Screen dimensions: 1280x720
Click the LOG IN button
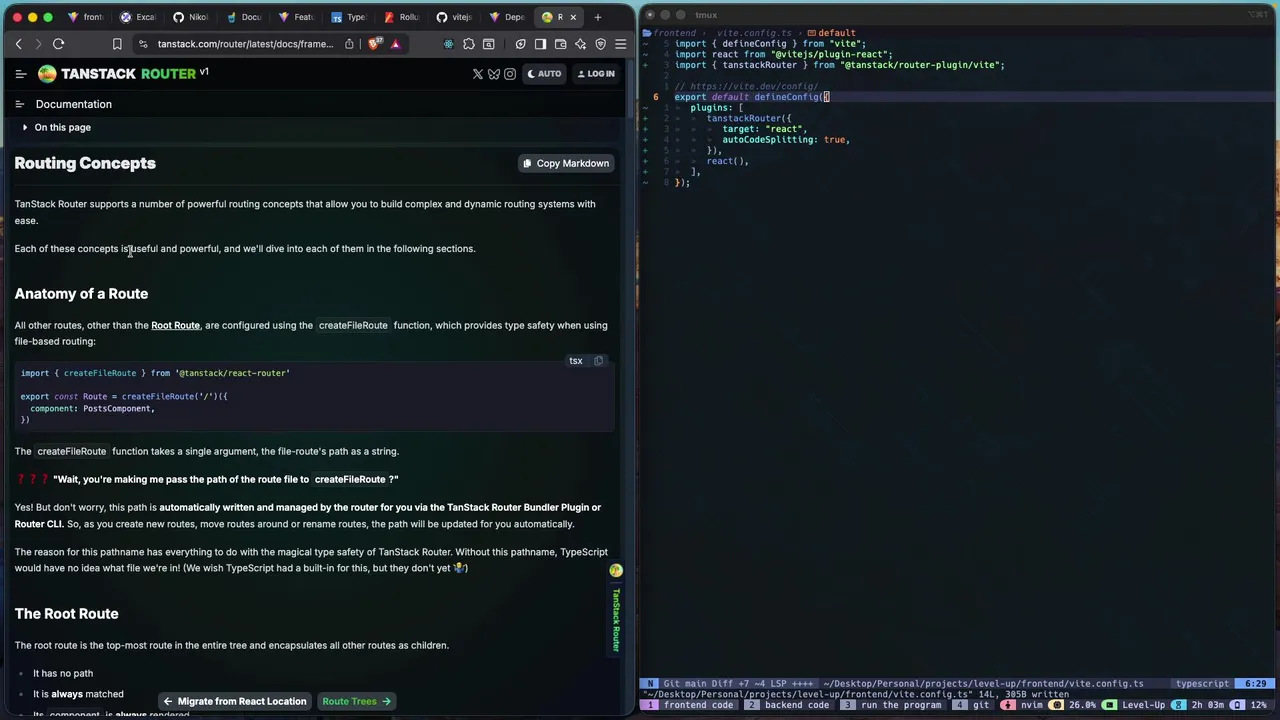[x=596, y=74]
